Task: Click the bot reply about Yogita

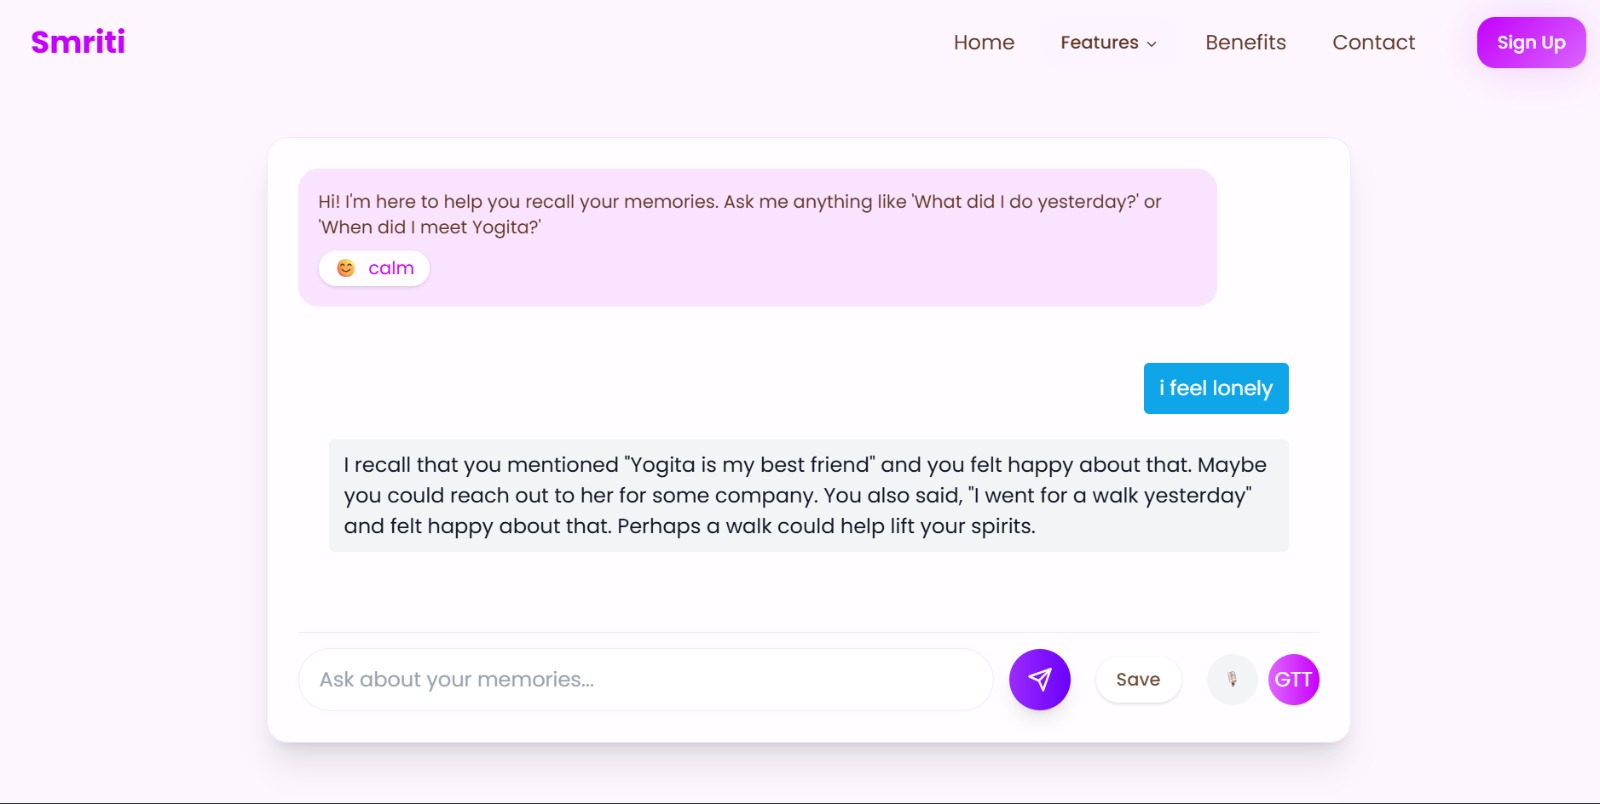Action: click(808, 495)
